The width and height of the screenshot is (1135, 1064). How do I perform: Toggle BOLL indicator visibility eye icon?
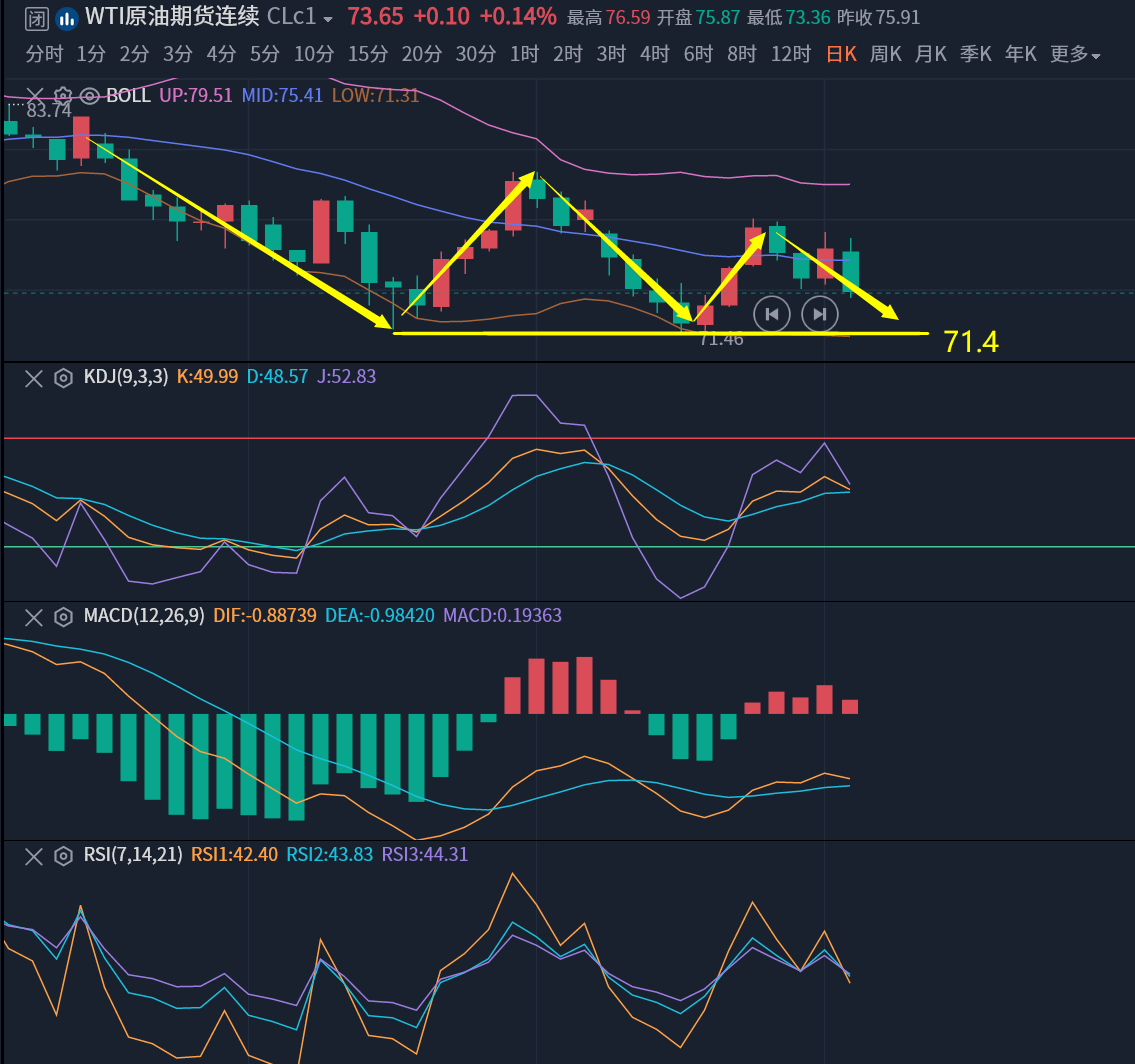coord(89,96)
